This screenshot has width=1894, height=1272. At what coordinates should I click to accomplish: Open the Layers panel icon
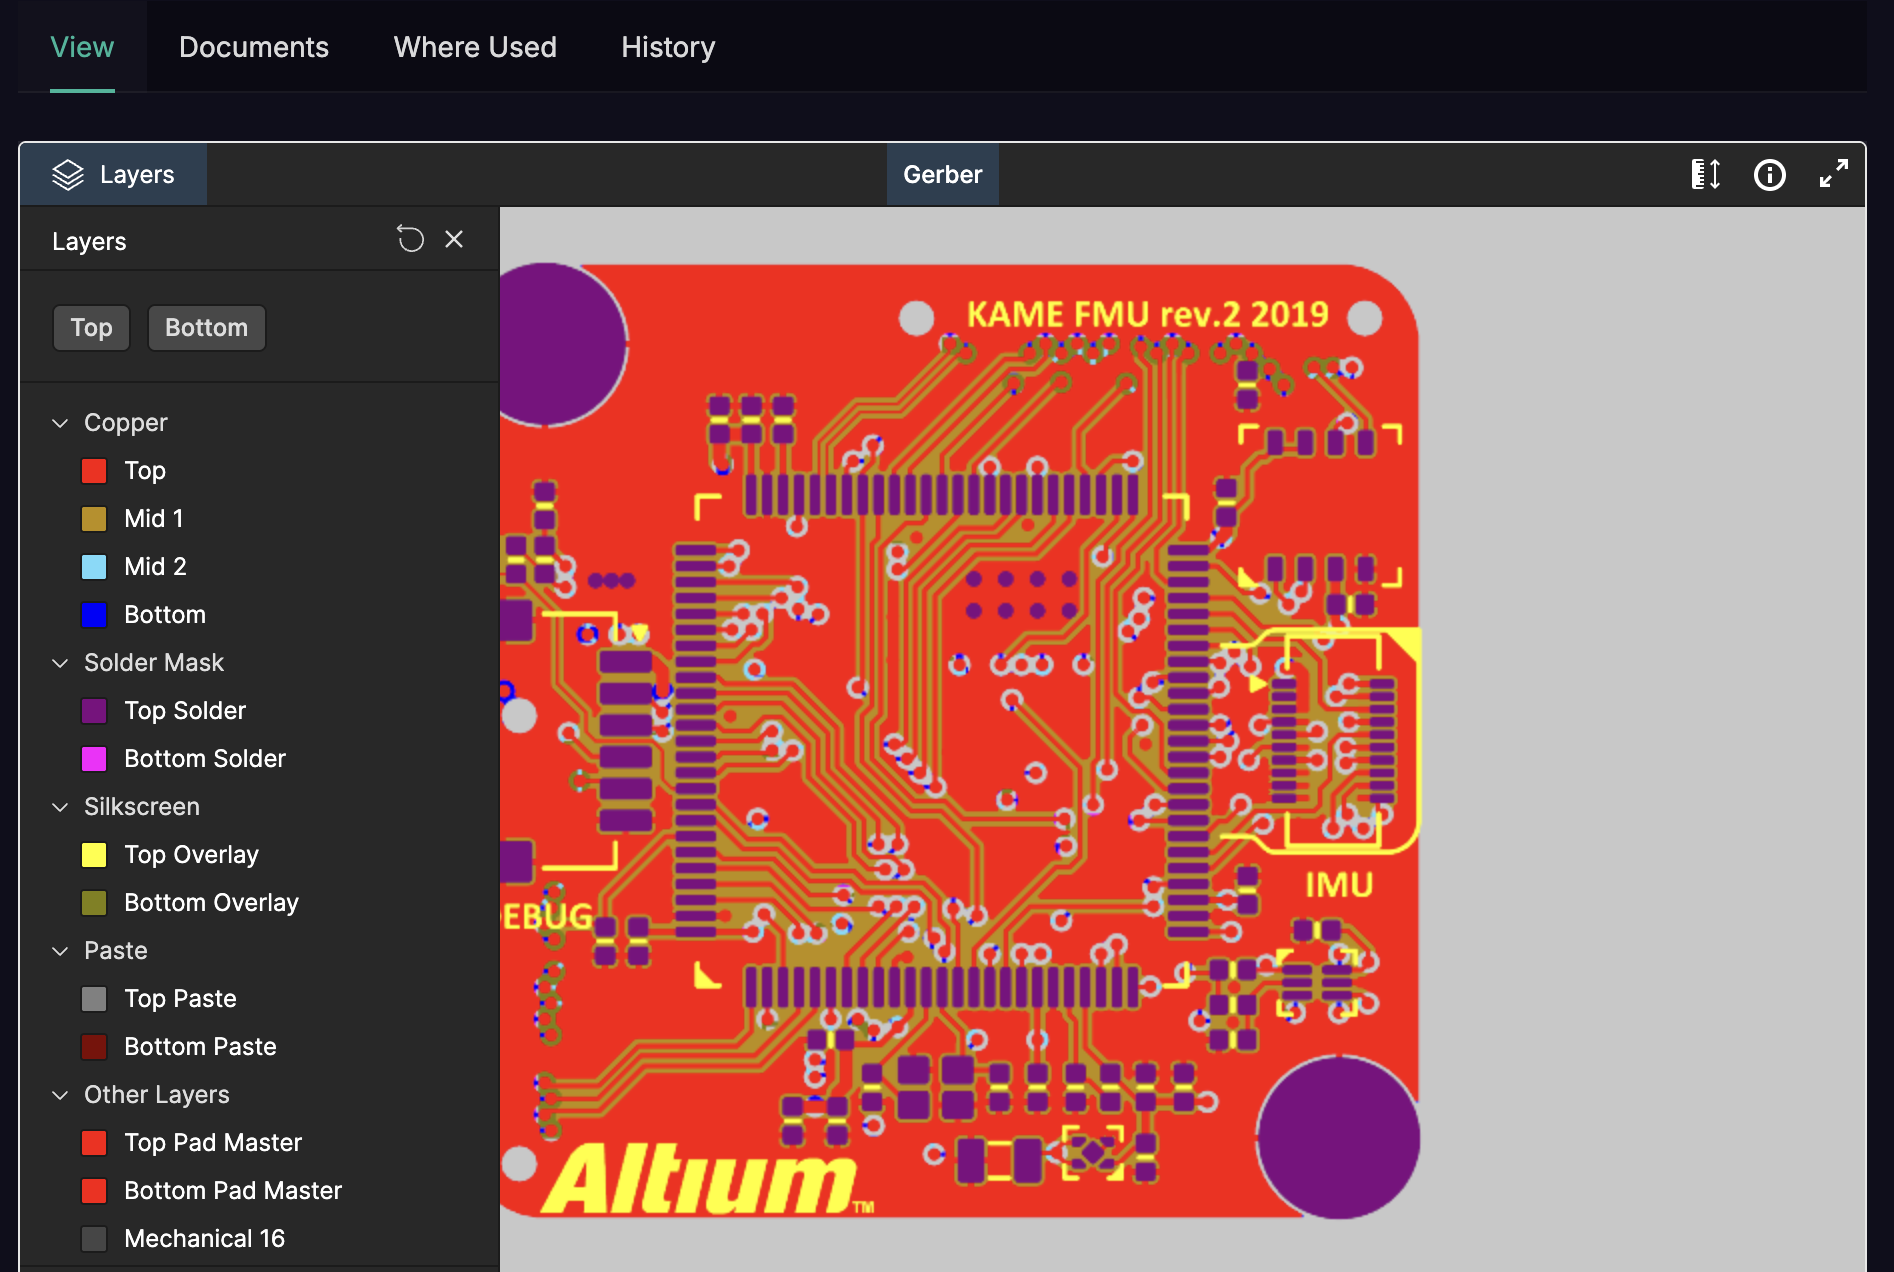pyautogui.click(x=68, y=174)
